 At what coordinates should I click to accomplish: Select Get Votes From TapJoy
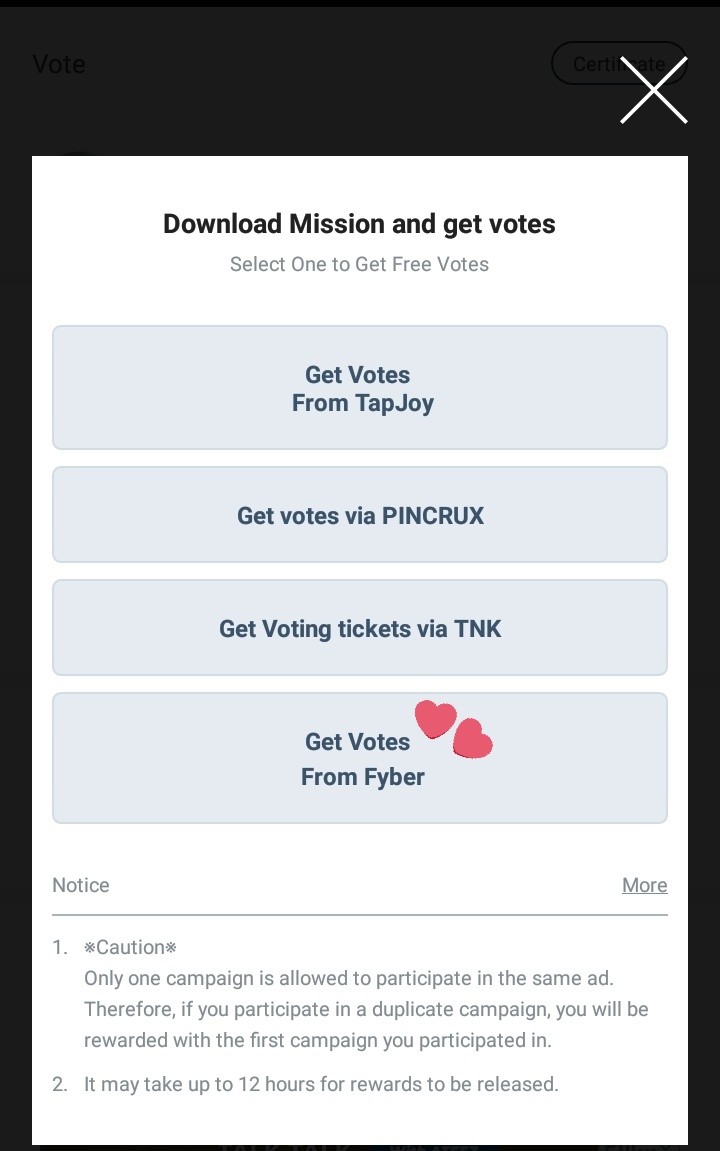point(359,388)
